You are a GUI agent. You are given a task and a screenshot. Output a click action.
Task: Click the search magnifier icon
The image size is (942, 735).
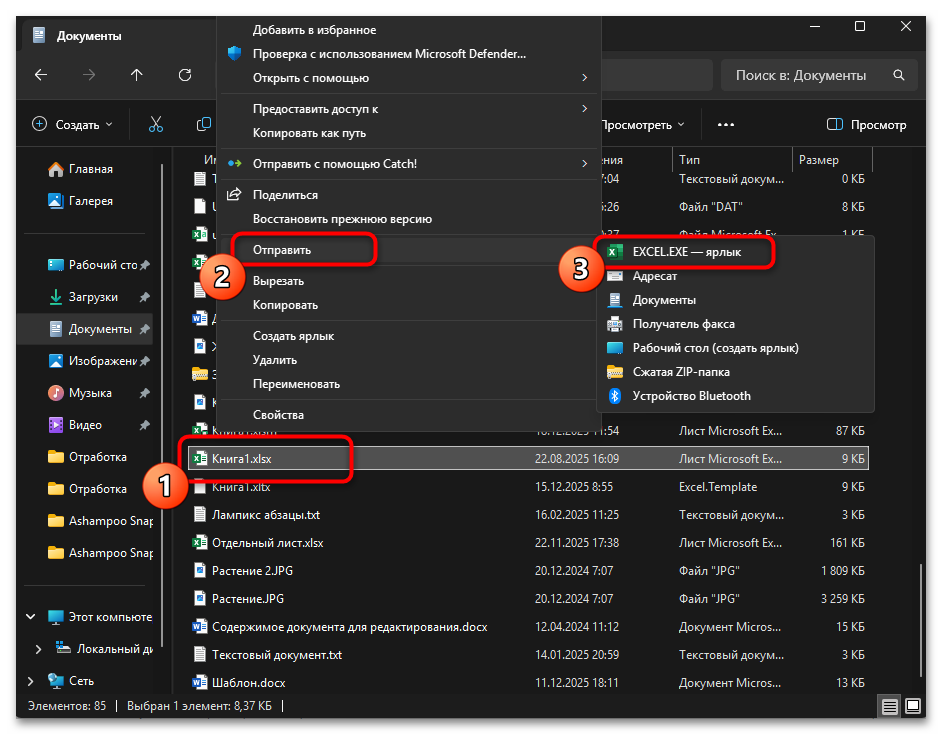[899, 75]
